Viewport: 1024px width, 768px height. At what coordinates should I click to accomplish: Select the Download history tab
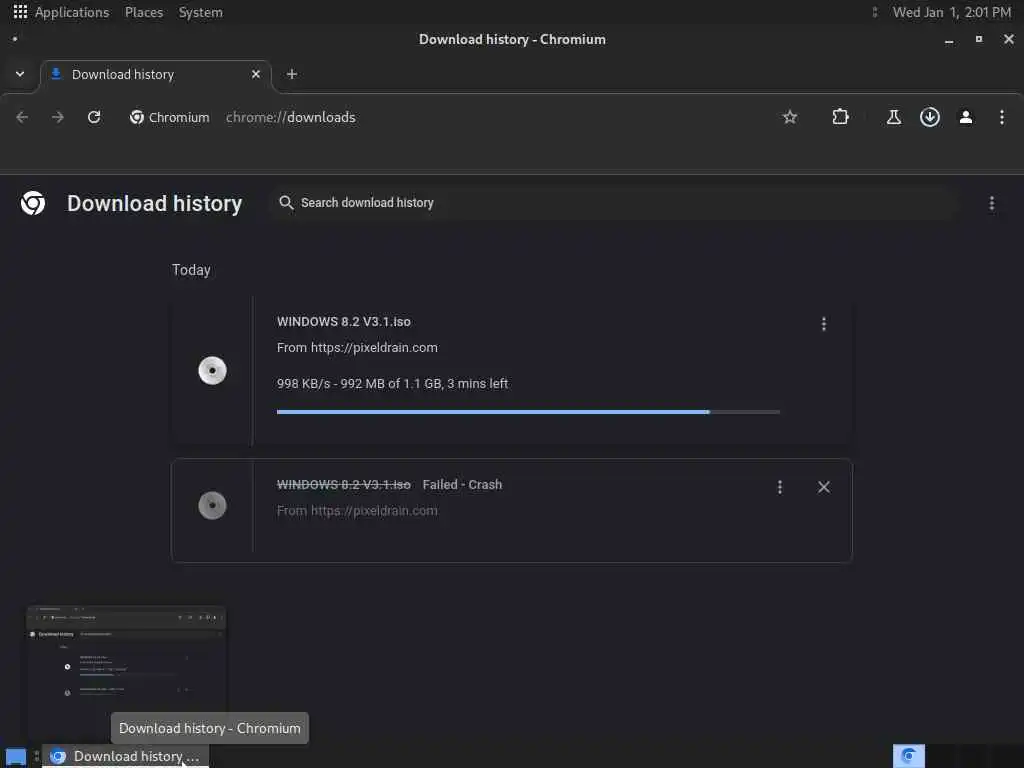click(155, 74)
